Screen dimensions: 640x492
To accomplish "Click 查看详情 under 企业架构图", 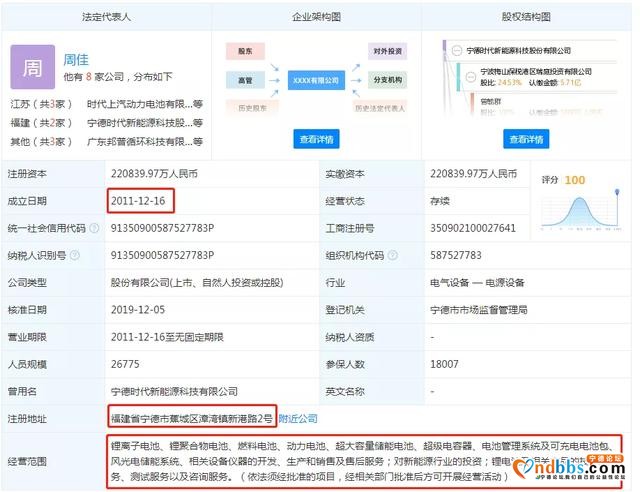I will [316, 139].
